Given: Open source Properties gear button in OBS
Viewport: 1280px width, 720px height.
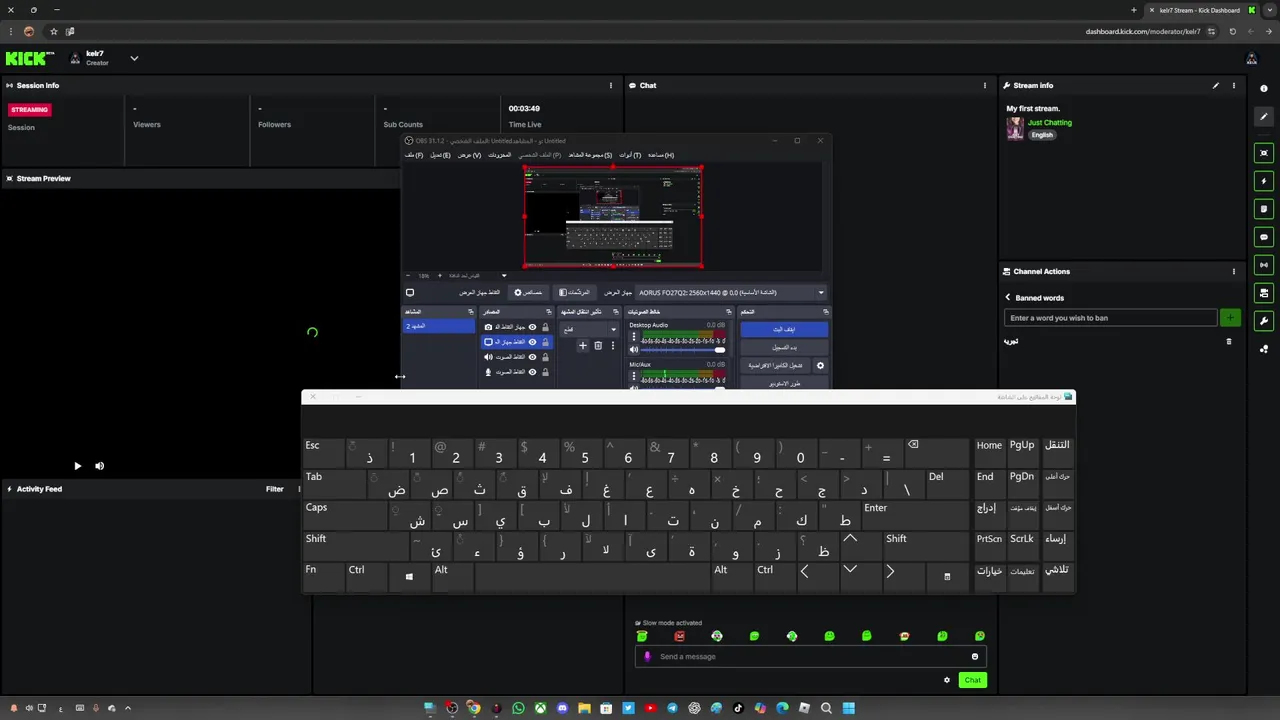Looking at the screenshot, I should coord(528,292).
